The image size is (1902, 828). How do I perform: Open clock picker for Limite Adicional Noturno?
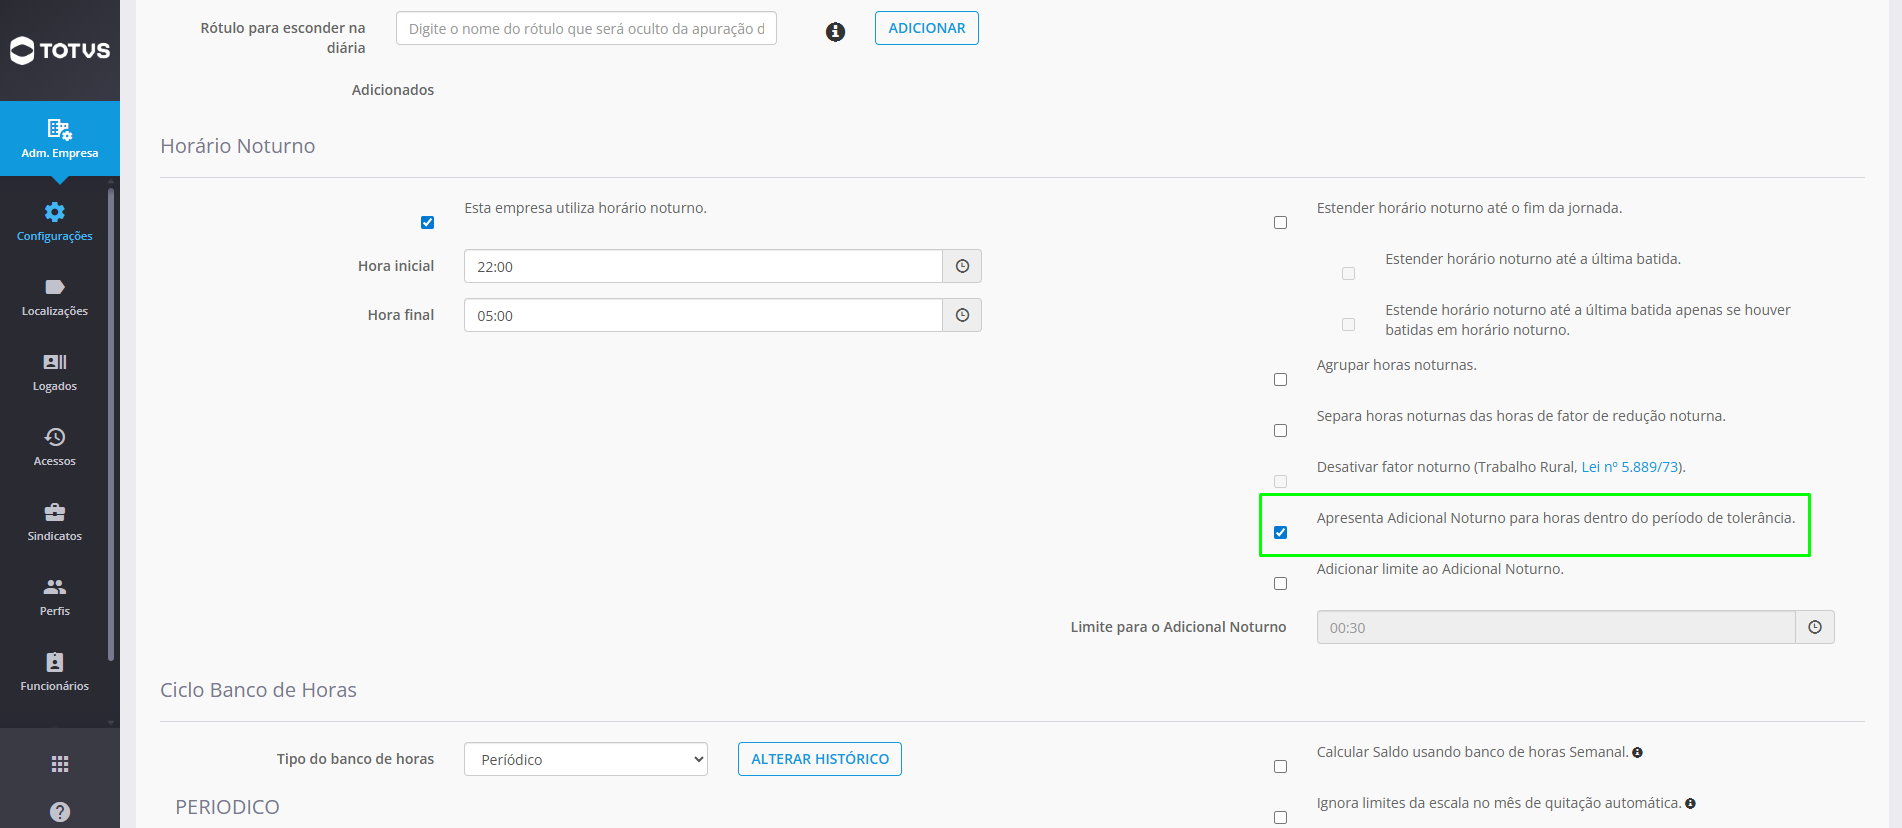[x=1815, y=627]
